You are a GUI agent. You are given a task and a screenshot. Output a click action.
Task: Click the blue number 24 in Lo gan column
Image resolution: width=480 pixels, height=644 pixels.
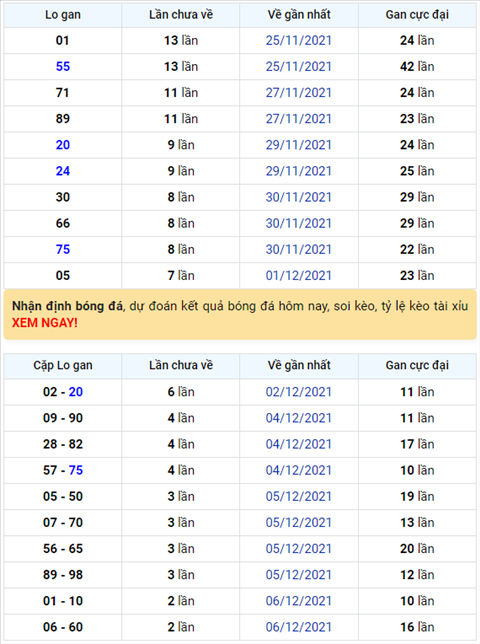63,171
